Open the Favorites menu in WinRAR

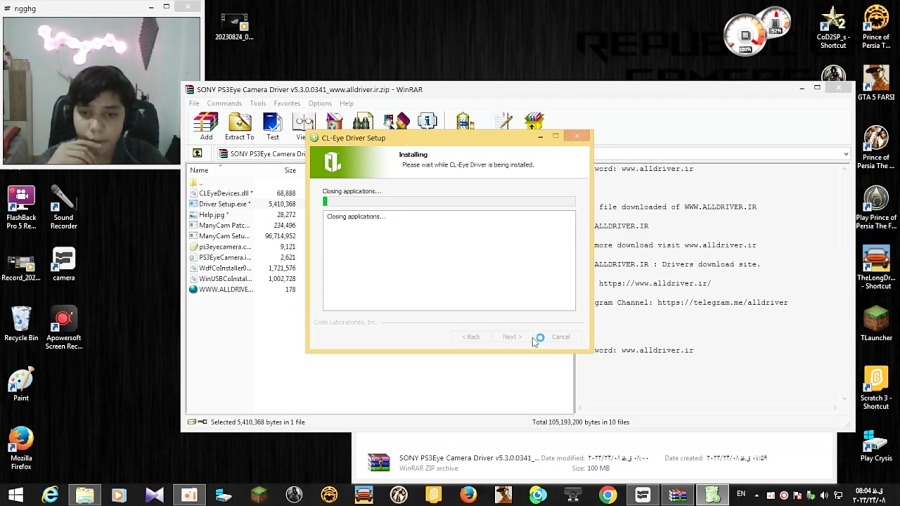click(287, 103)
